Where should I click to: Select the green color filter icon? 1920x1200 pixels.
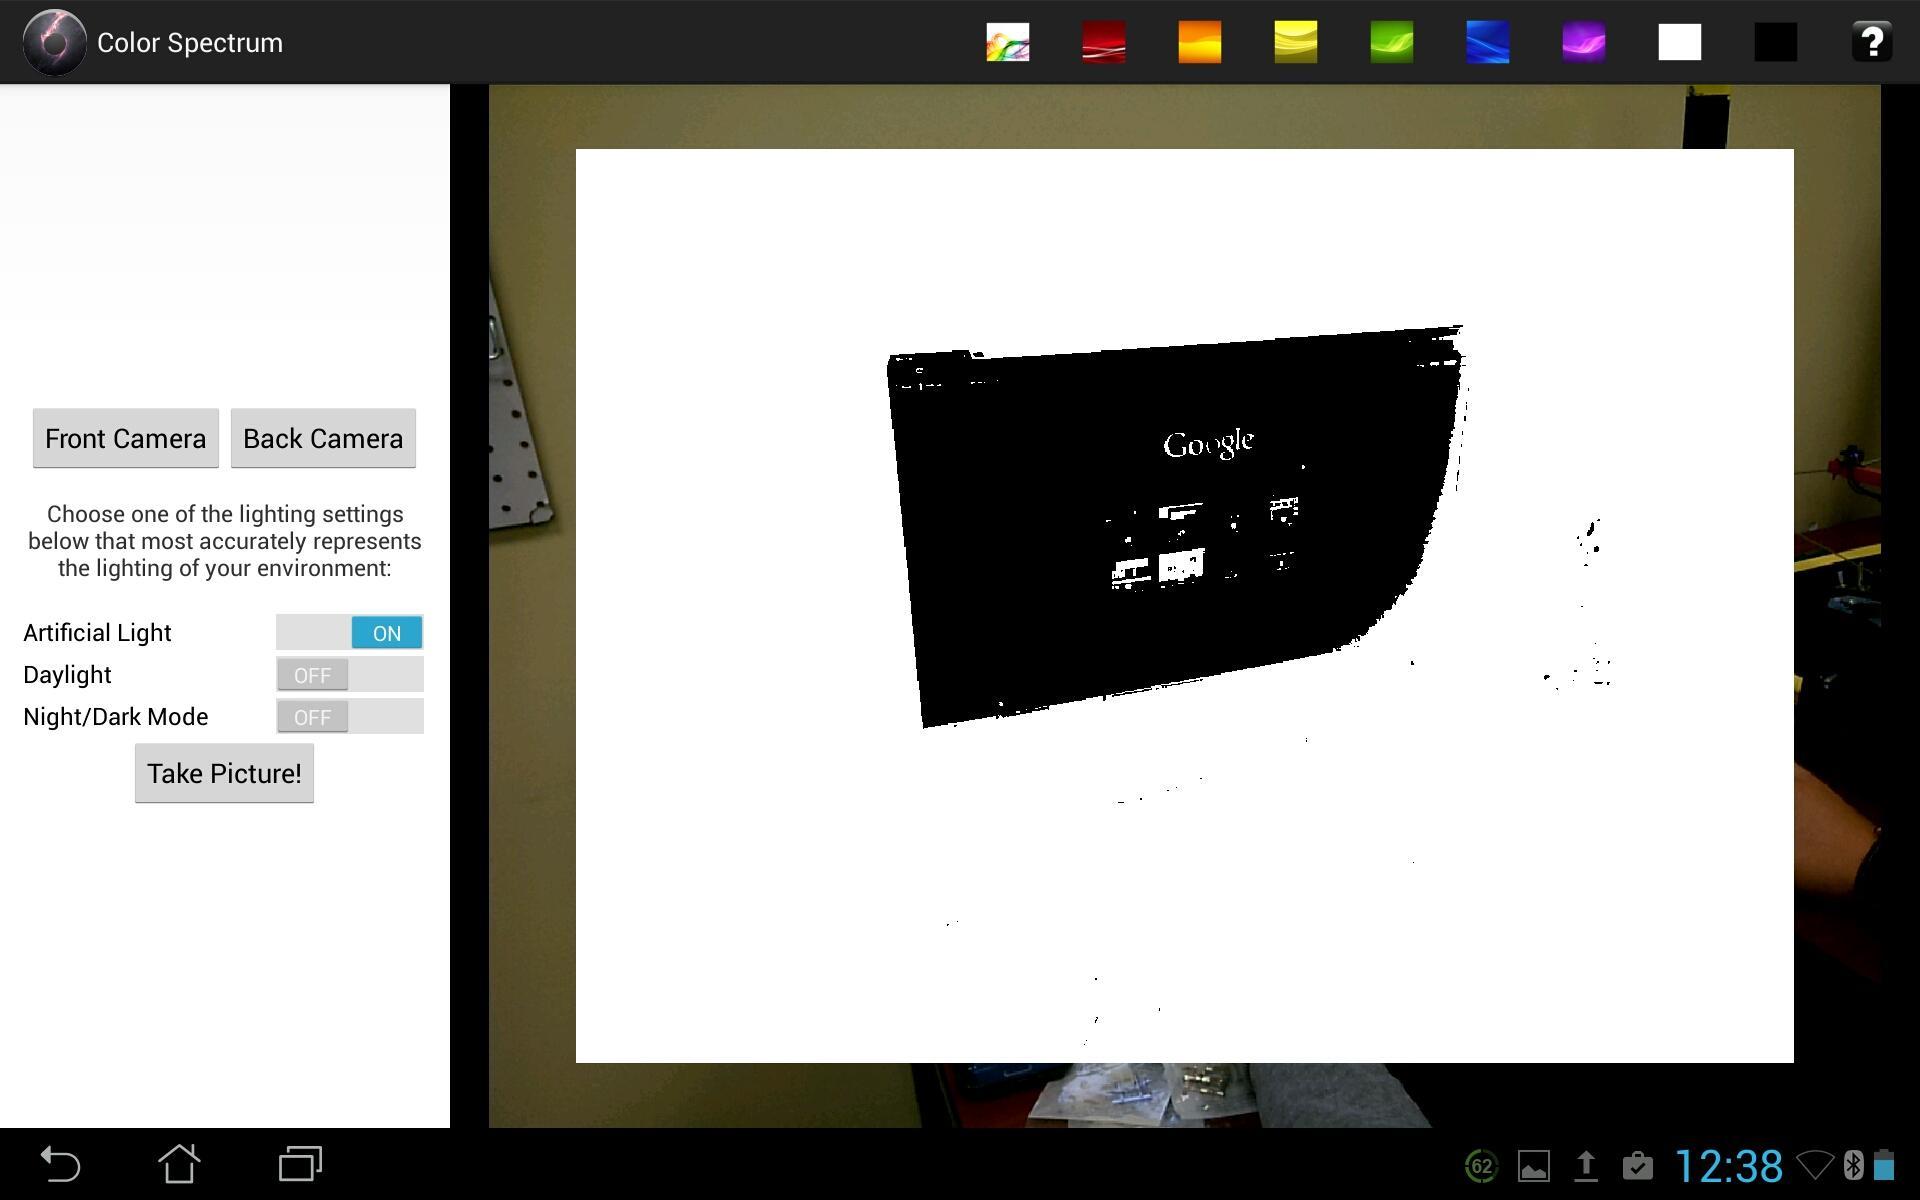pyautogui.click(x=1391, y=42)
